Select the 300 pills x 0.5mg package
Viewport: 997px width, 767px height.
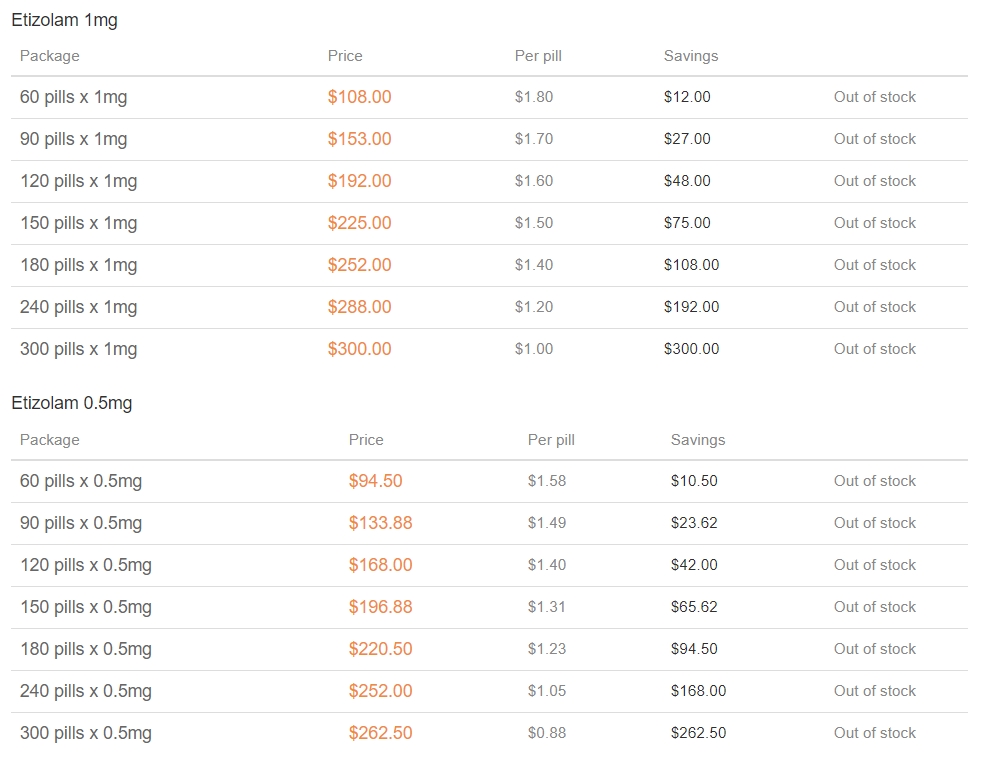[x=85, y=733]
